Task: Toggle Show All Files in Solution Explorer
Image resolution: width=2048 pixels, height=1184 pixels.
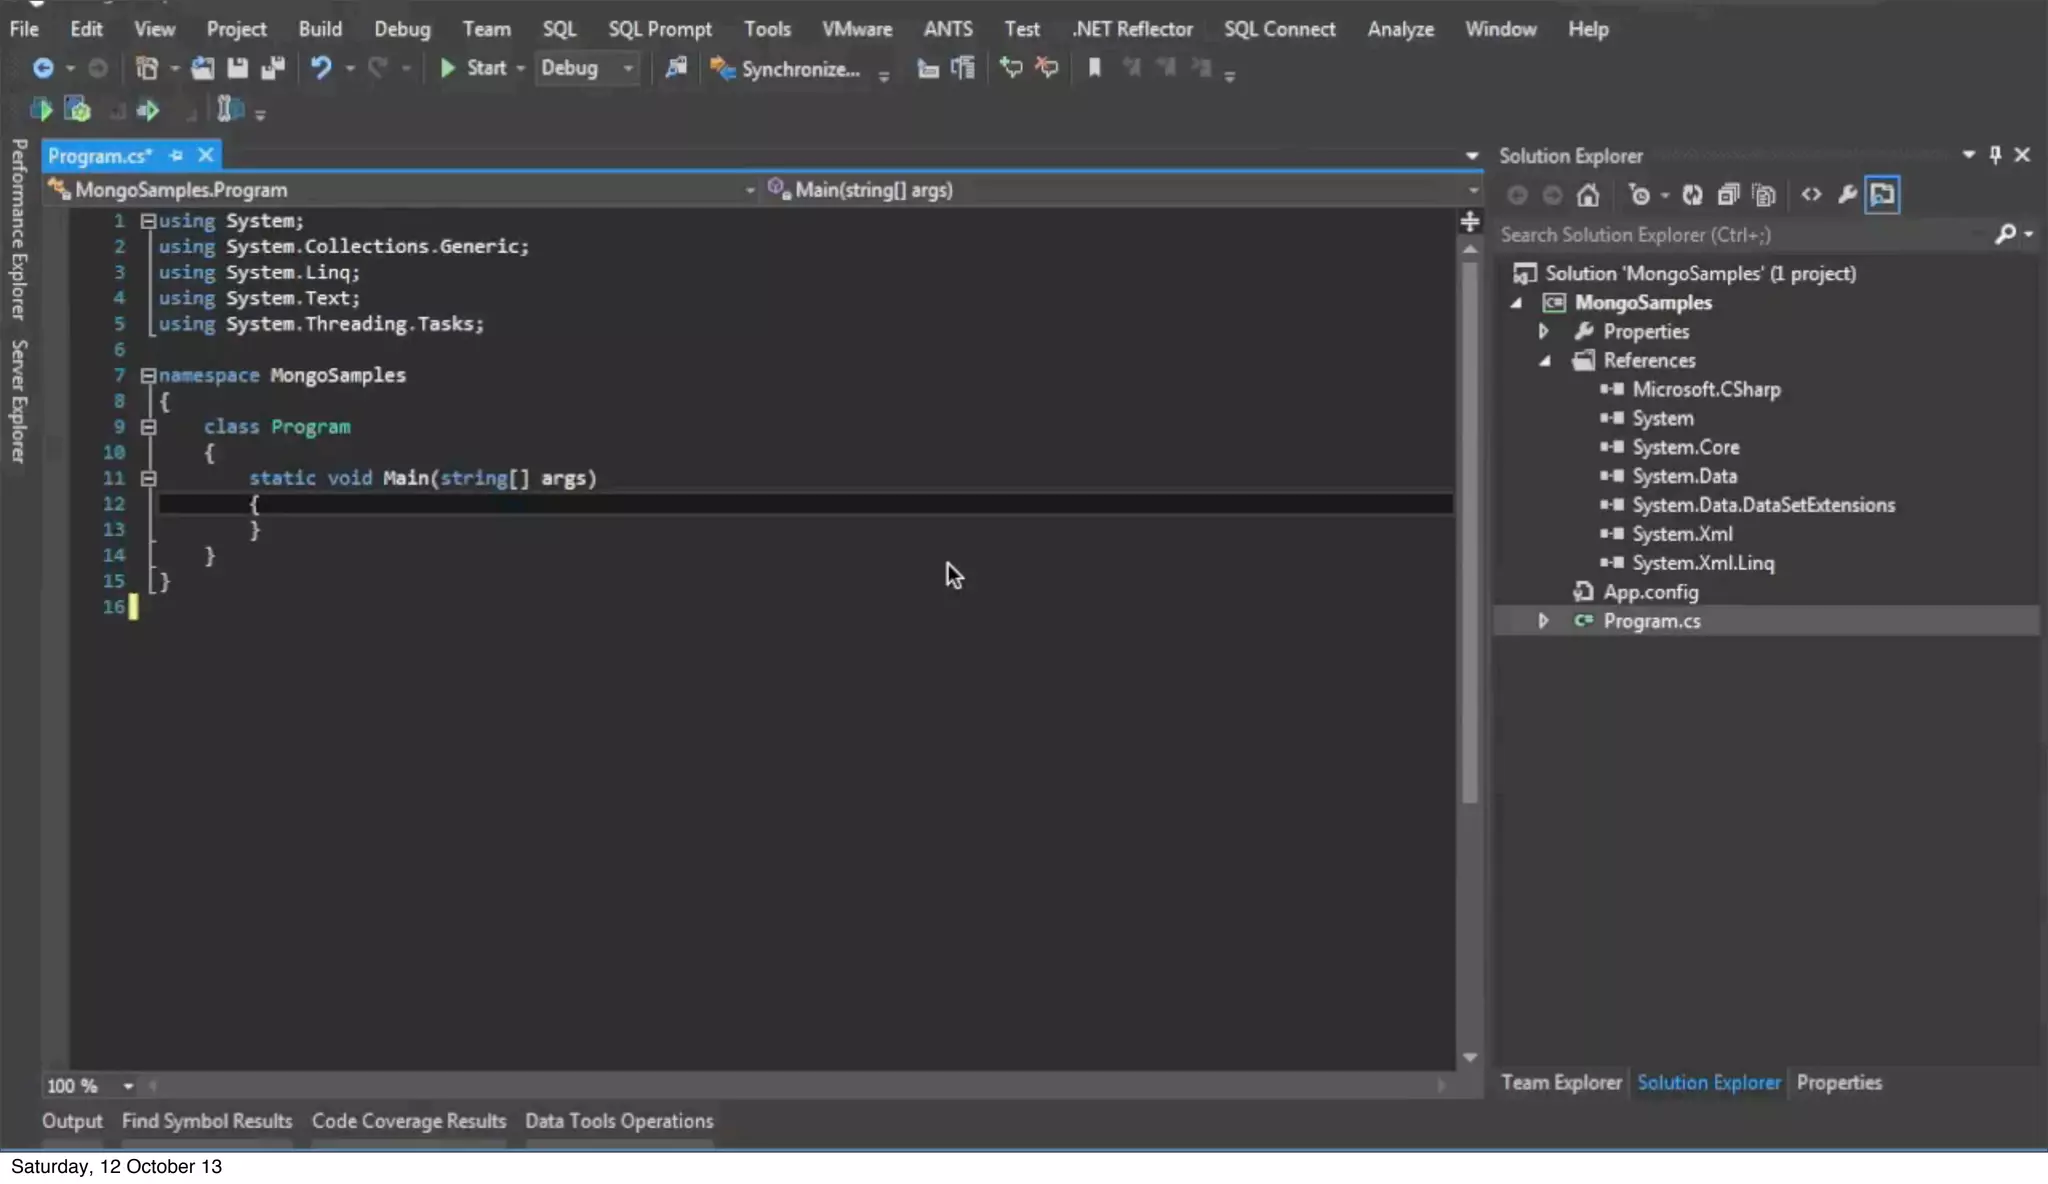Action: (1764, 195)
